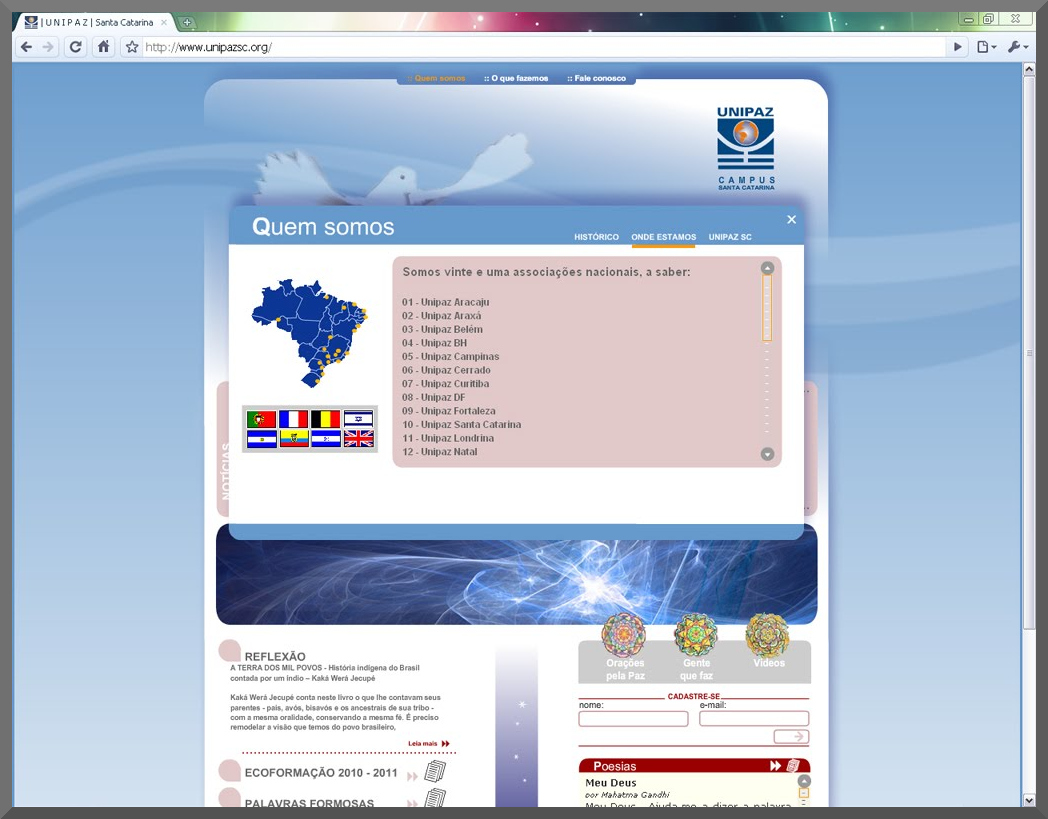Open the page menu dropdown in browser toolbar

[987, 47]
